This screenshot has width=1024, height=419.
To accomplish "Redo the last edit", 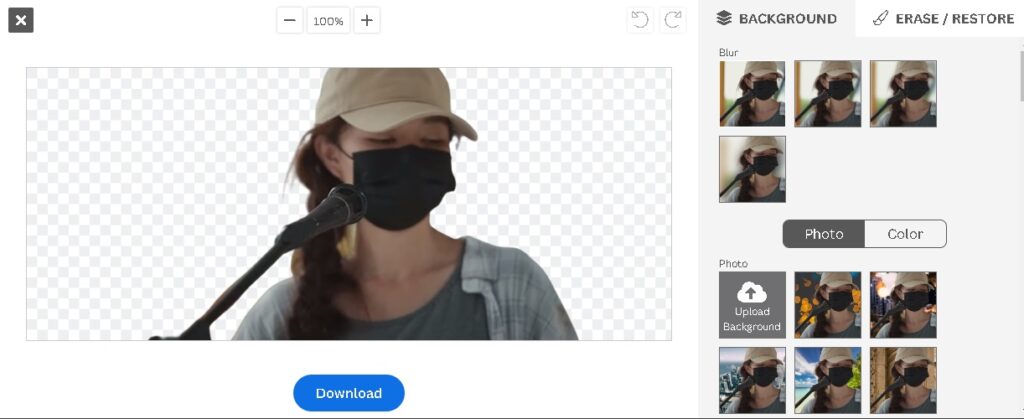I will tap(673, 21).
